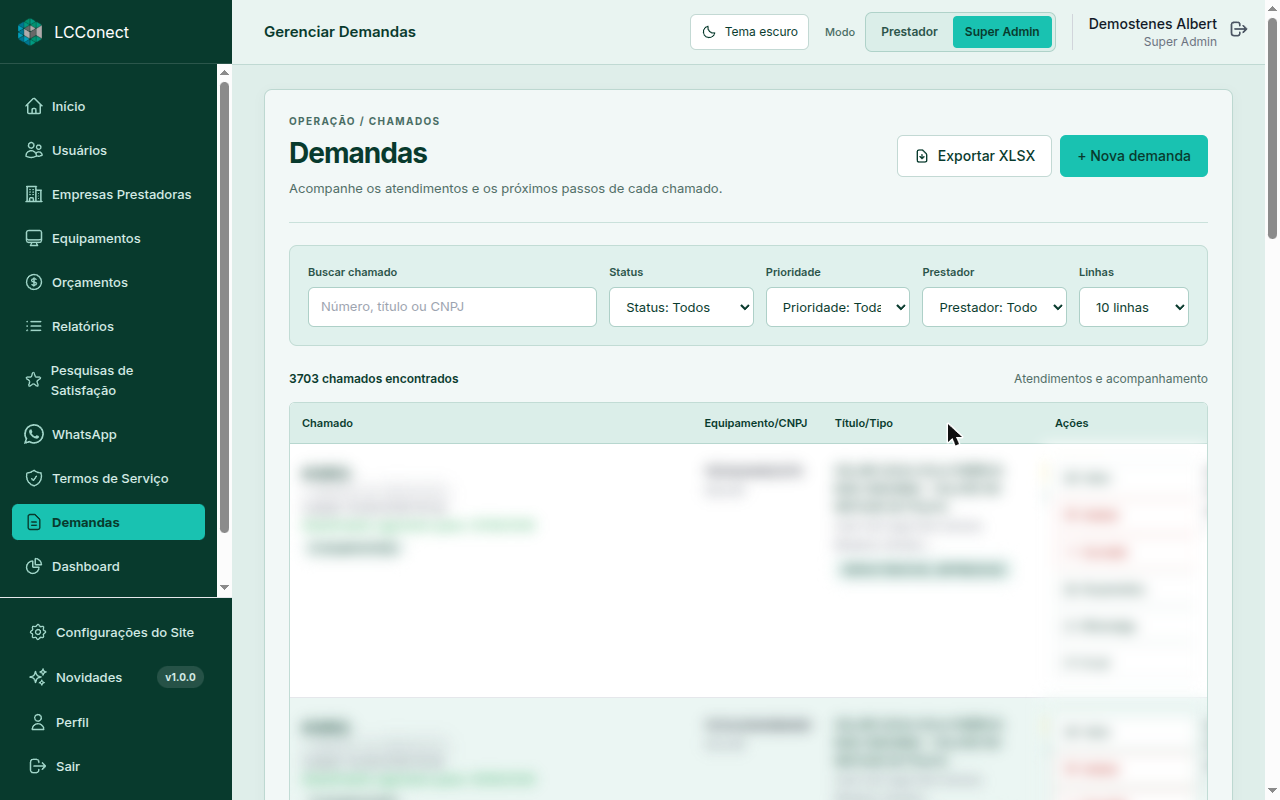Screen dimensions: 1280x800
Task: Open Empresas Prestadoras menu item
Action: [108, 194]
